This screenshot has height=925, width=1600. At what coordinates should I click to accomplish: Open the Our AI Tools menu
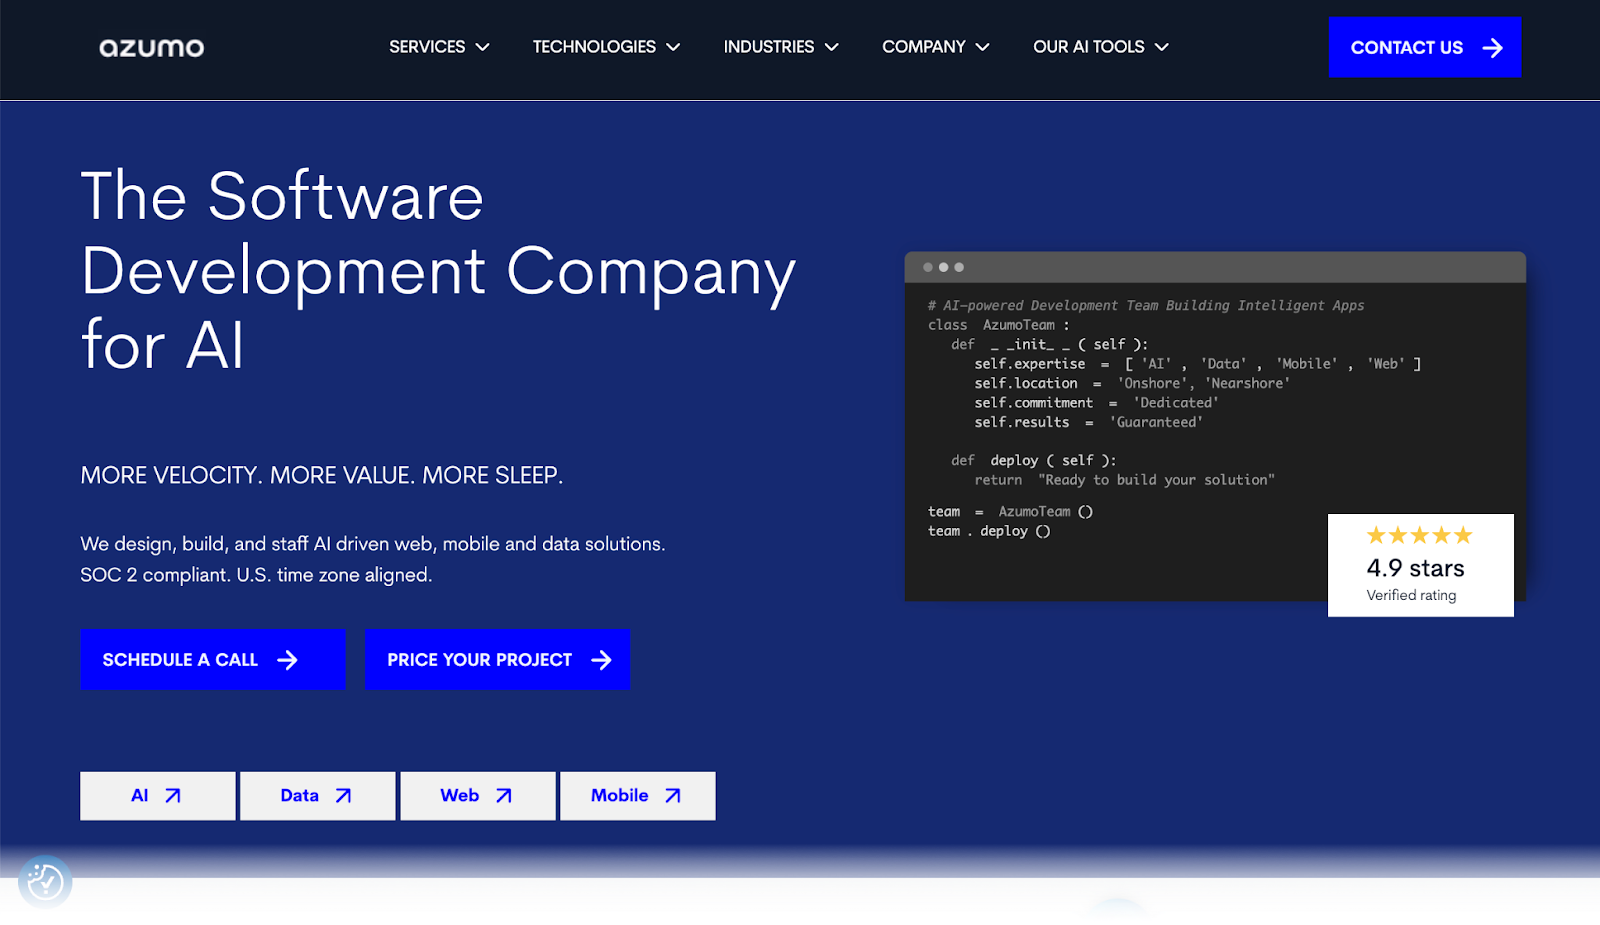[x=1101, y=47]
